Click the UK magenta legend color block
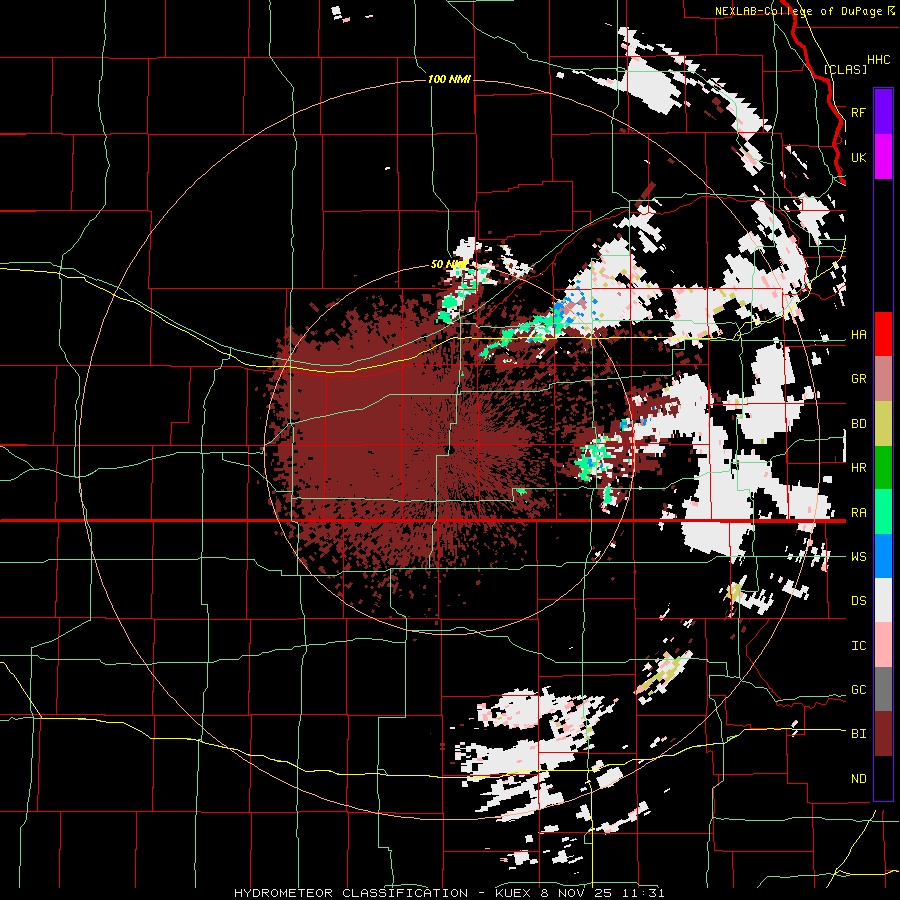Screen dimensions: 900x900 [883, 157]
